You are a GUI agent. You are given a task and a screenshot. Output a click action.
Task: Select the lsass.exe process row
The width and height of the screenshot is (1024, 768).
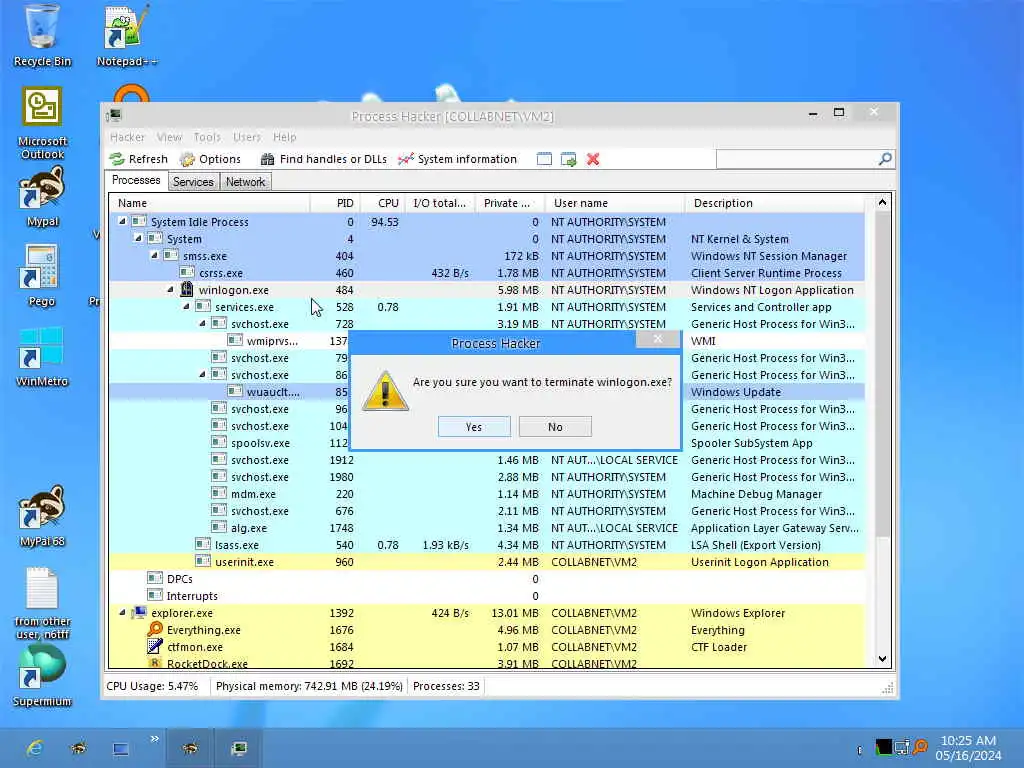click(487, 545)
